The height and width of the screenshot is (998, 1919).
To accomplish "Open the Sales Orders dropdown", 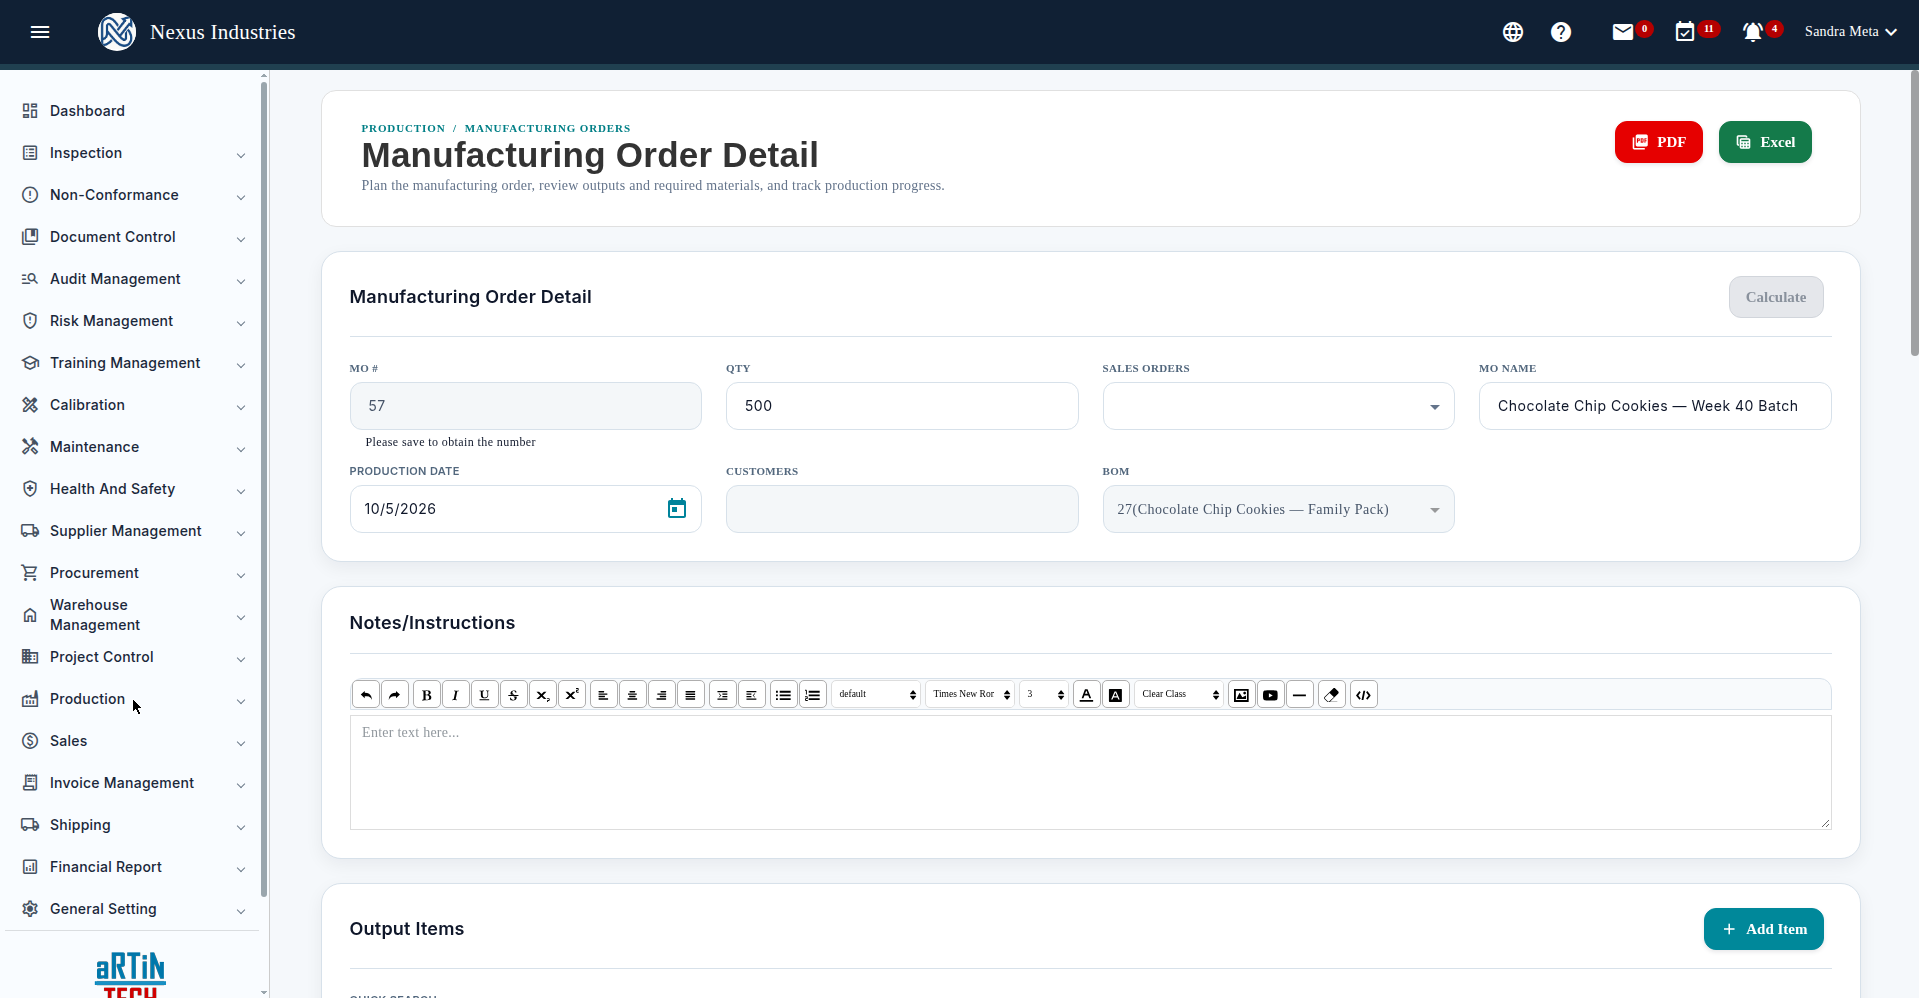I will point(1278,406).
